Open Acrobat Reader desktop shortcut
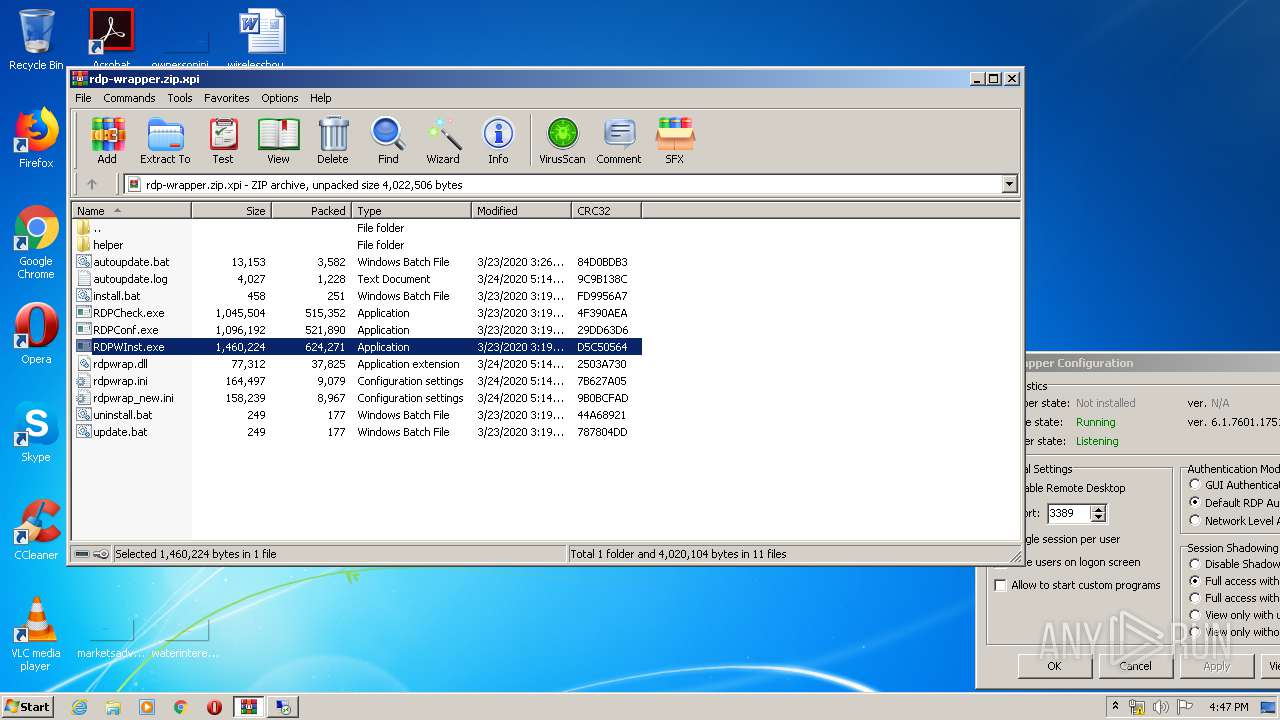 click(111, 38)
